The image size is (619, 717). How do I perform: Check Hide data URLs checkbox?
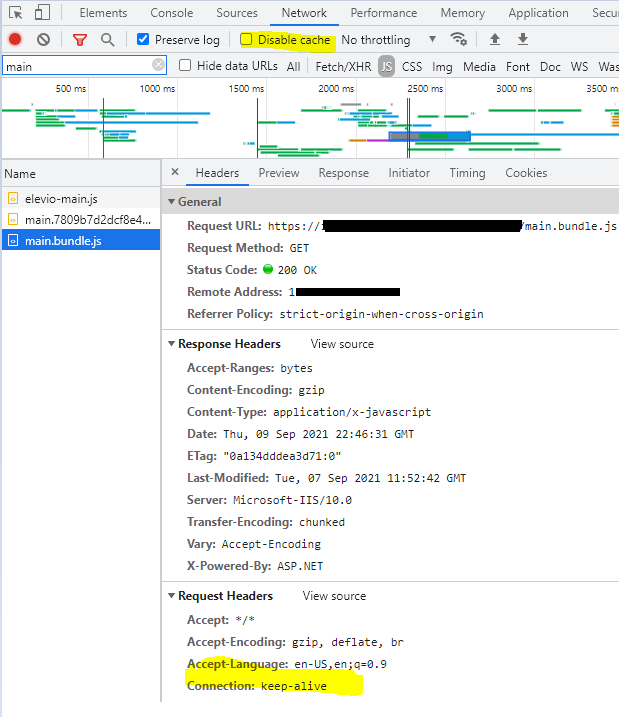click(185, 65)
